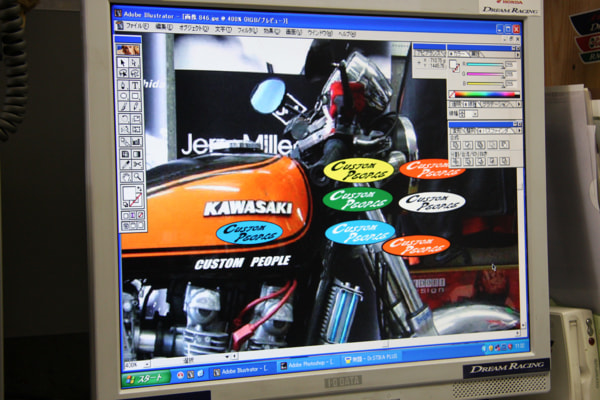This screenshot has height=400, width=600.
Task: Select the Zoom magnifier tool
Action: coord(138,176)
